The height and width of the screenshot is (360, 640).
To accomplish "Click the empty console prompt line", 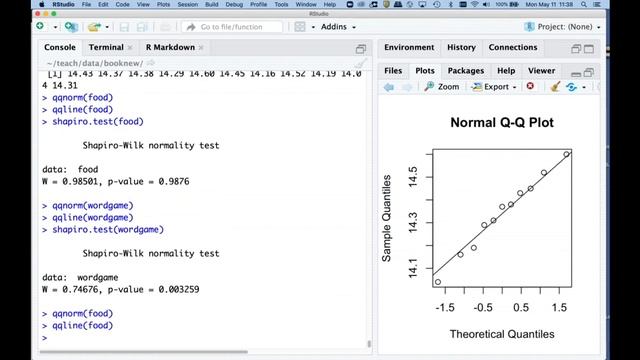I will (204, 338).
